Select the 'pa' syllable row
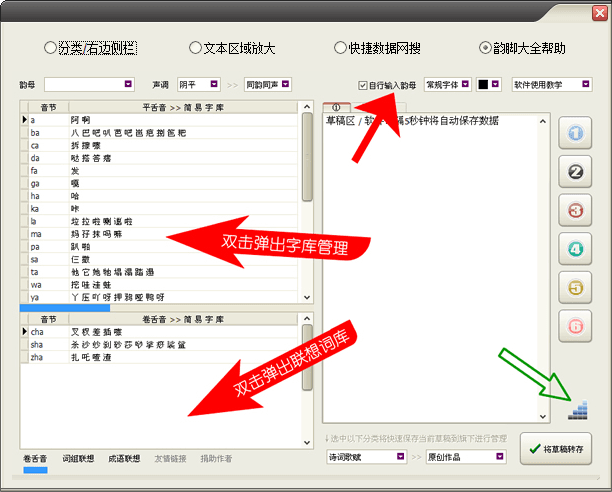The width and height of the screenshot is (612, 492). [x=161, y=247]
